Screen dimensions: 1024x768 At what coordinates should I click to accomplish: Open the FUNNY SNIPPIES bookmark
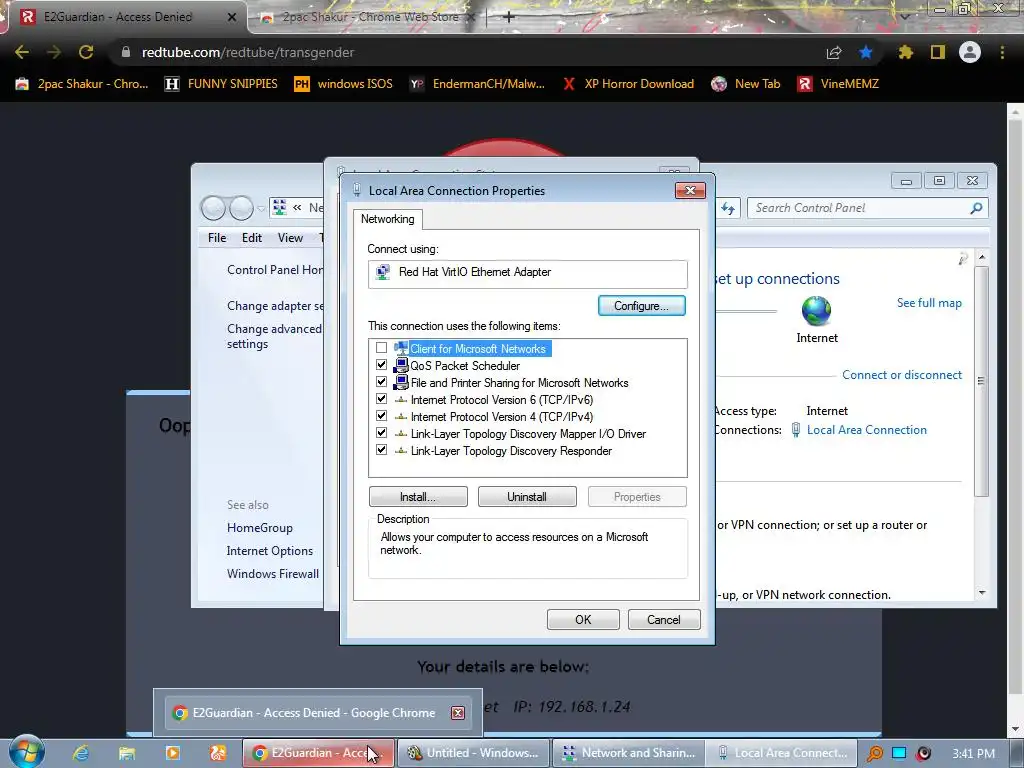tap(221, 84)
